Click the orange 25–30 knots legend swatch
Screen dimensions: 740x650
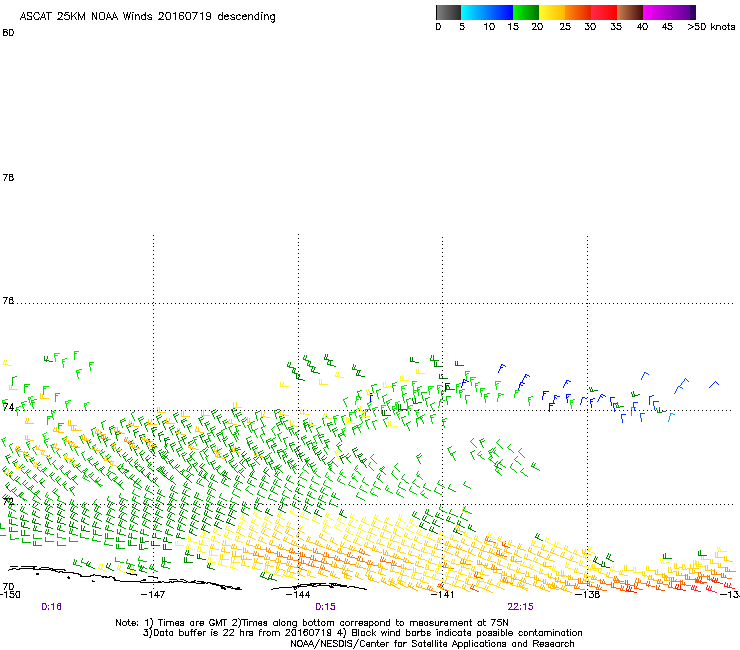tap(578, 12)
